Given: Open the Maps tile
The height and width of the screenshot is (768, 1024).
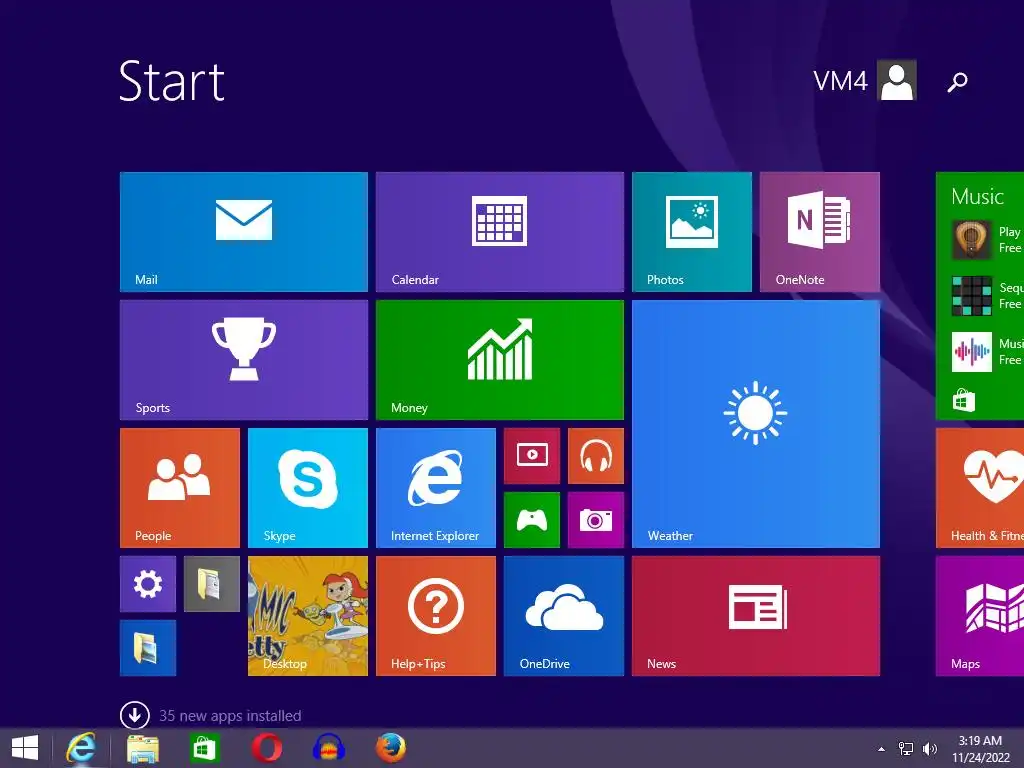Looking at the screenshot, I should (980, 616).
